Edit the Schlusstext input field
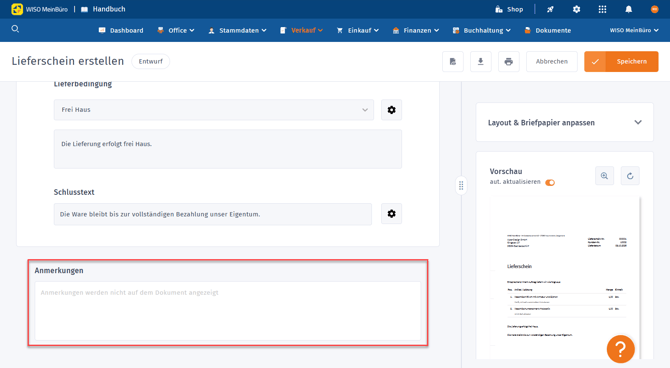 (213, 214)
